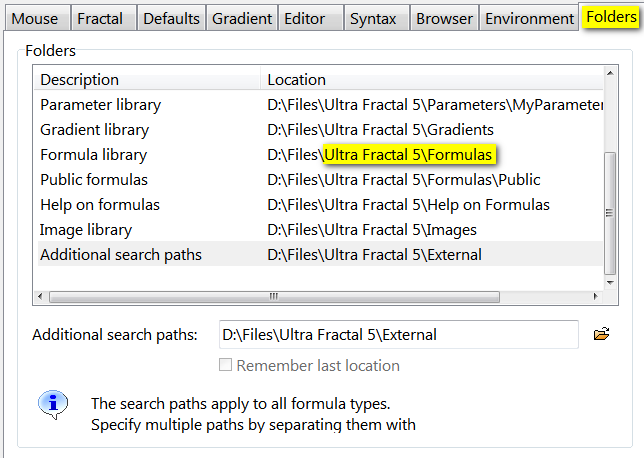This screenshot has width=644, height=458.
Task: Switch to the Mouse tab
Action: (37, 18)
